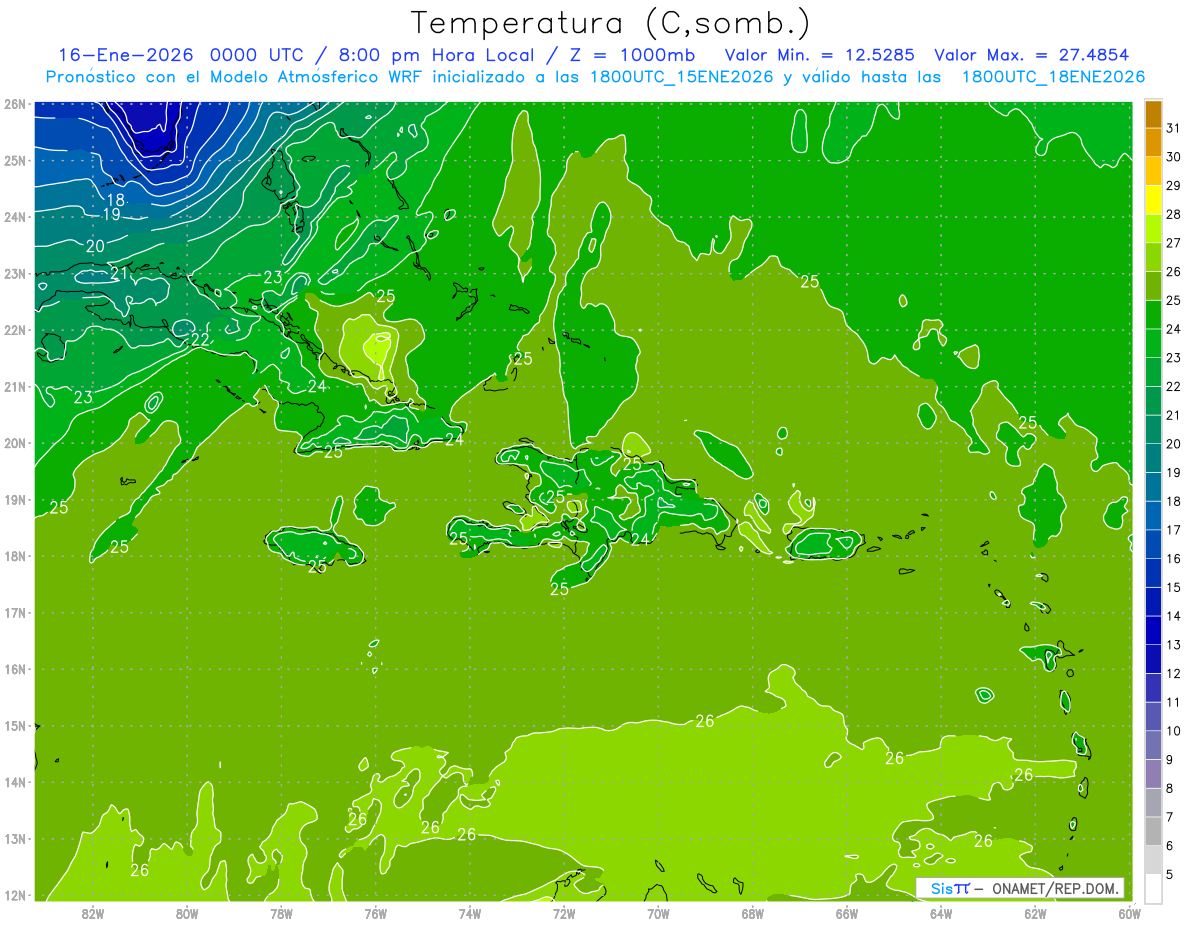Click the 18N latitude axis label
Image resolution: width=1200 pixels, height=927 pixels.
[x=15, y=556]
